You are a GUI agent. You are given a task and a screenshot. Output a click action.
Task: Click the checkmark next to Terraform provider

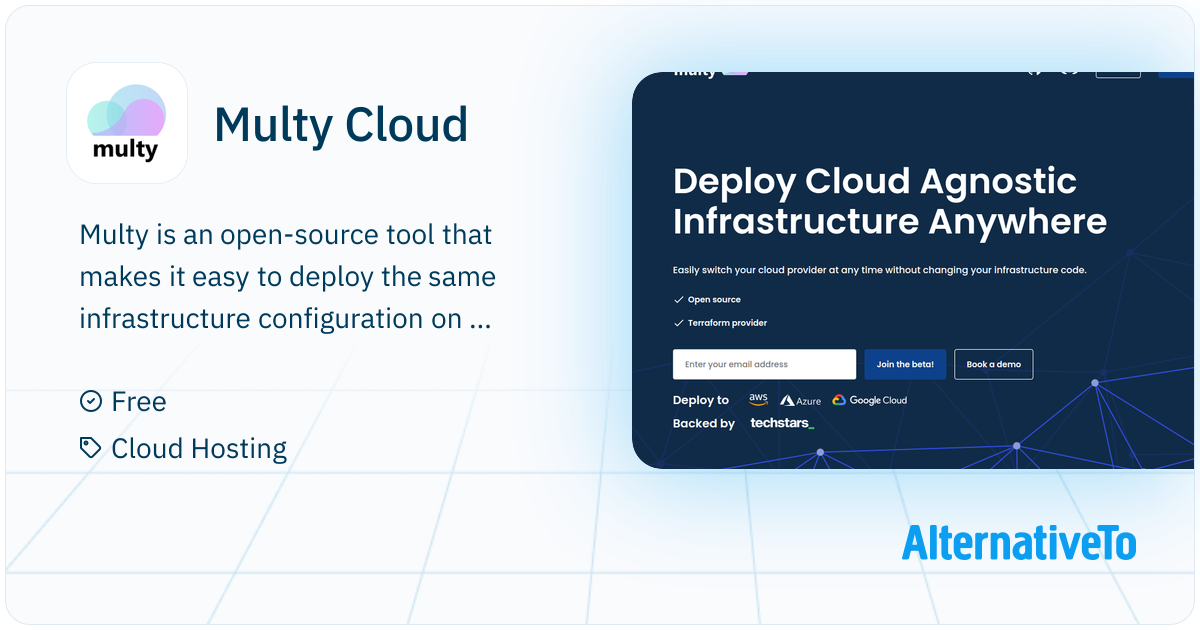(679, 323)
